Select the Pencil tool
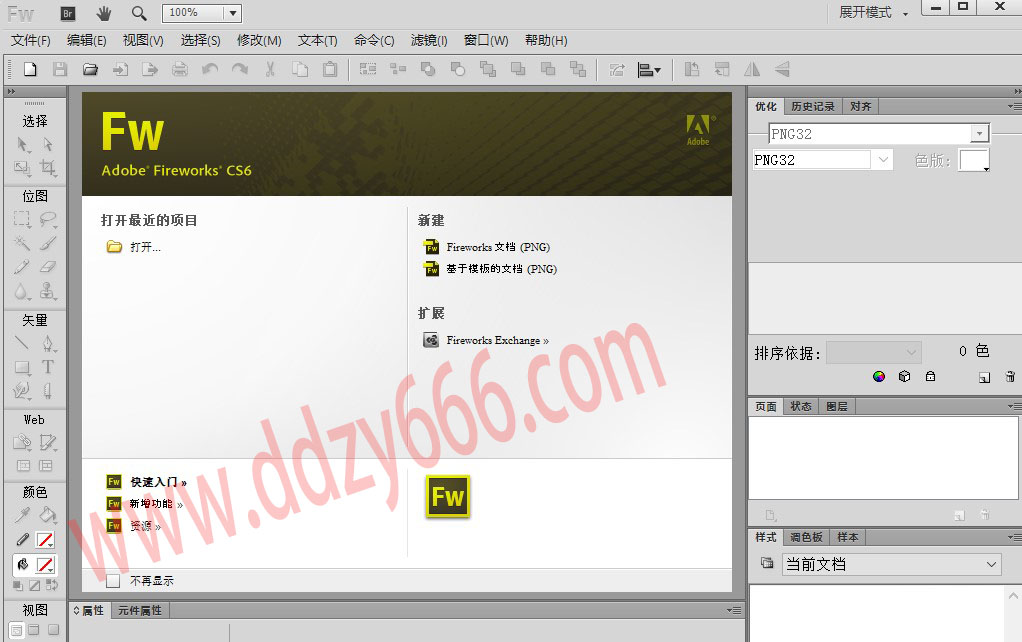1022x642 pixels. (x=22, y=267)
